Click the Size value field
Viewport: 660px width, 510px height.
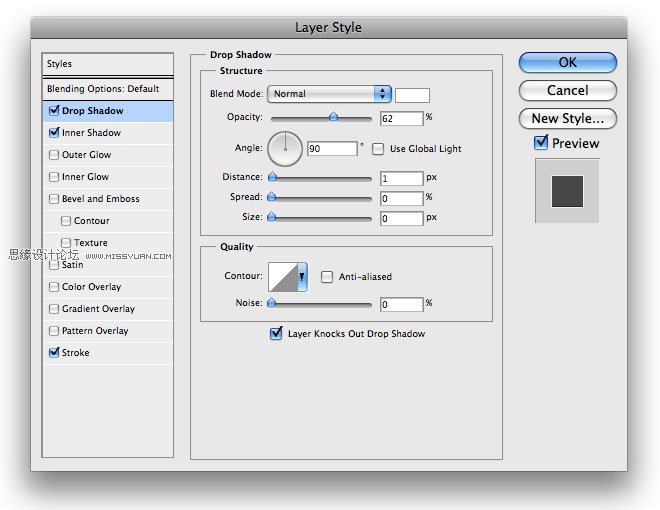(402, 218)
